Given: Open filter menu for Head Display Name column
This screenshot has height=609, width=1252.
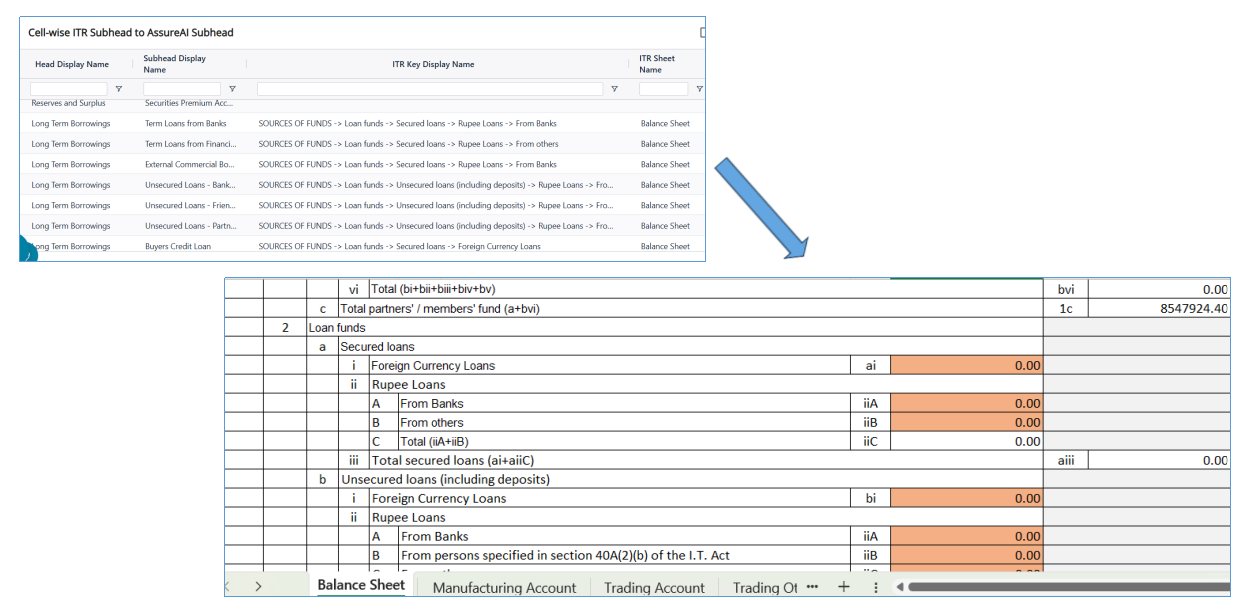Looking at the screenshot, I should coord(118,89).
